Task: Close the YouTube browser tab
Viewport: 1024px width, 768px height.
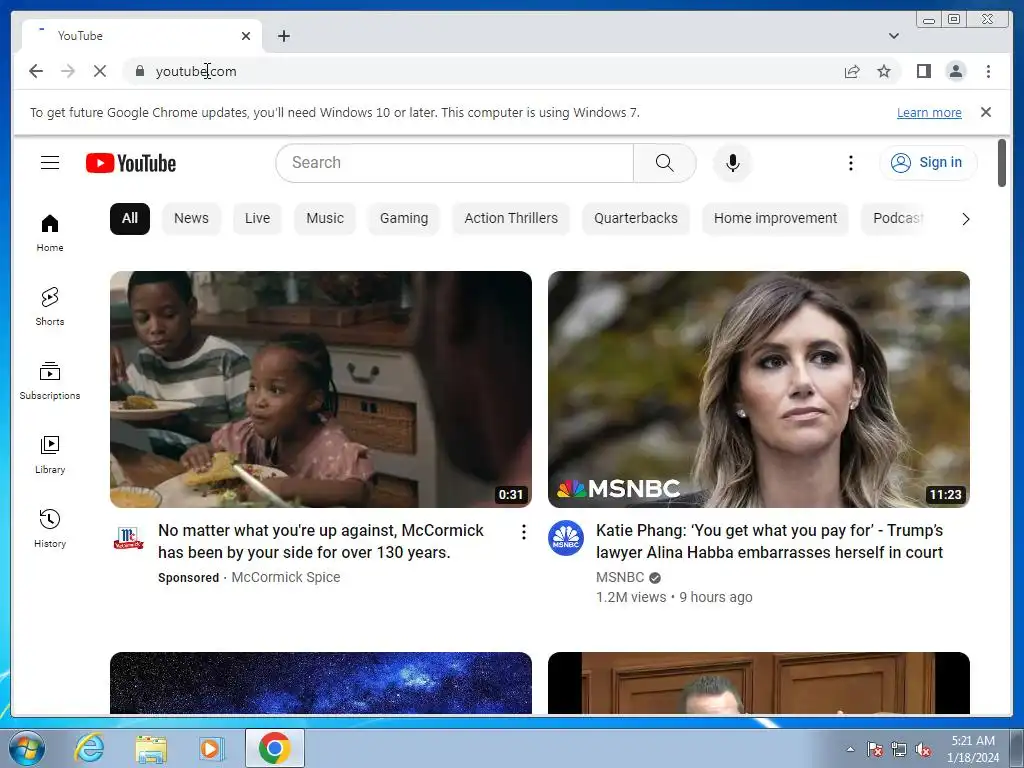Action: tap(246, 36)
